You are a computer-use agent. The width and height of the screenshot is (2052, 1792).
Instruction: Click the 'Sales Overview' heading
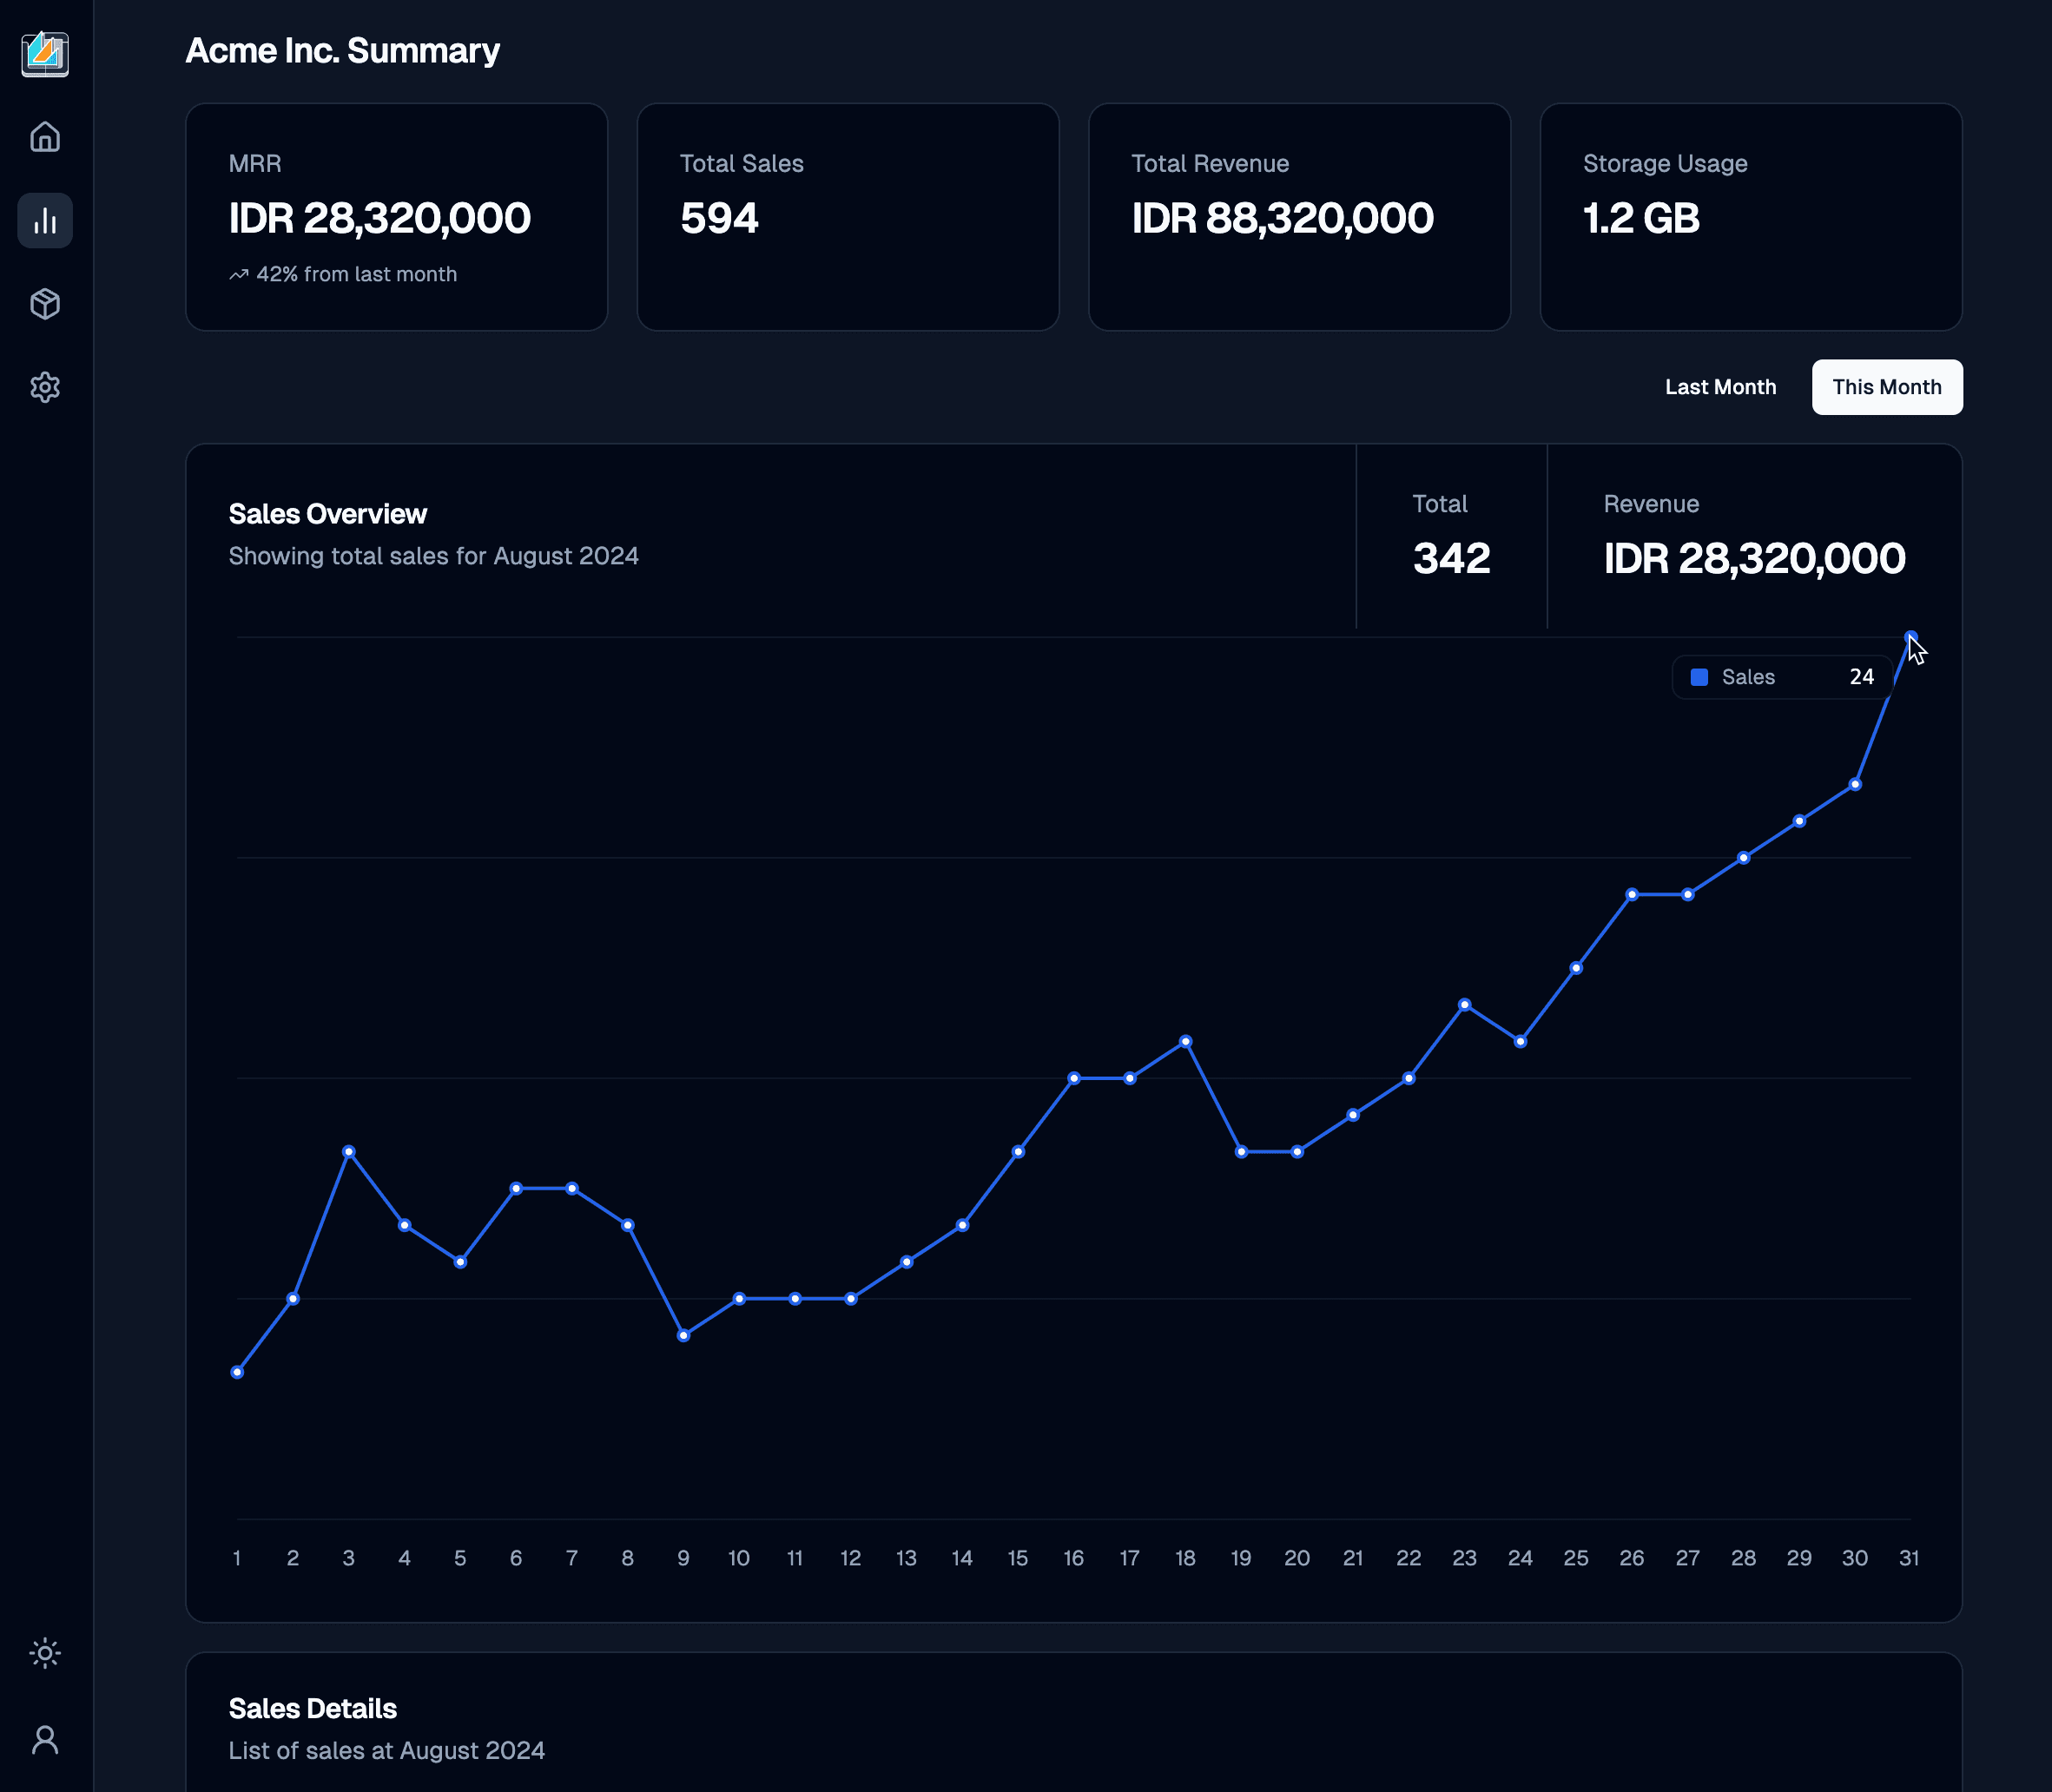coord(328,514)
